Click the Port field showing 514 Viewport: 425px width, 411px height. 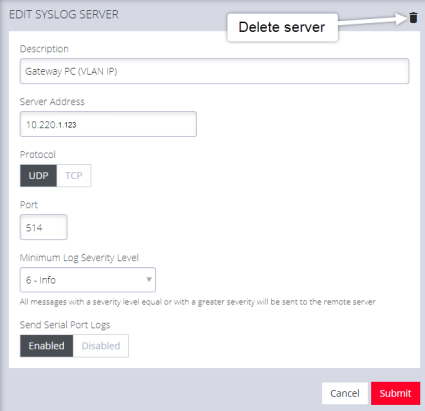click(44, 227)
